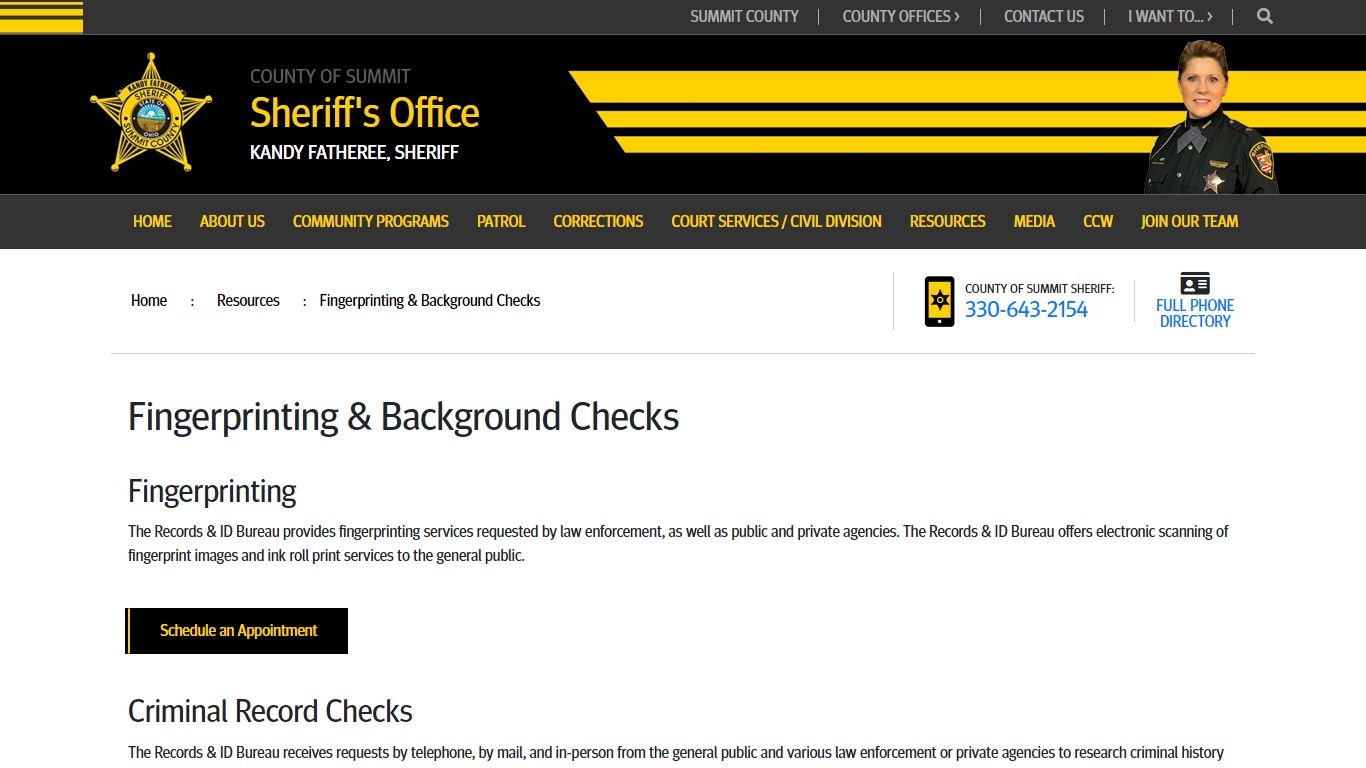This screenshot has height=768, width=1366.
Task: Click Fingerprinting & Background Checks breadcrumb
Action: coord(430,300)
